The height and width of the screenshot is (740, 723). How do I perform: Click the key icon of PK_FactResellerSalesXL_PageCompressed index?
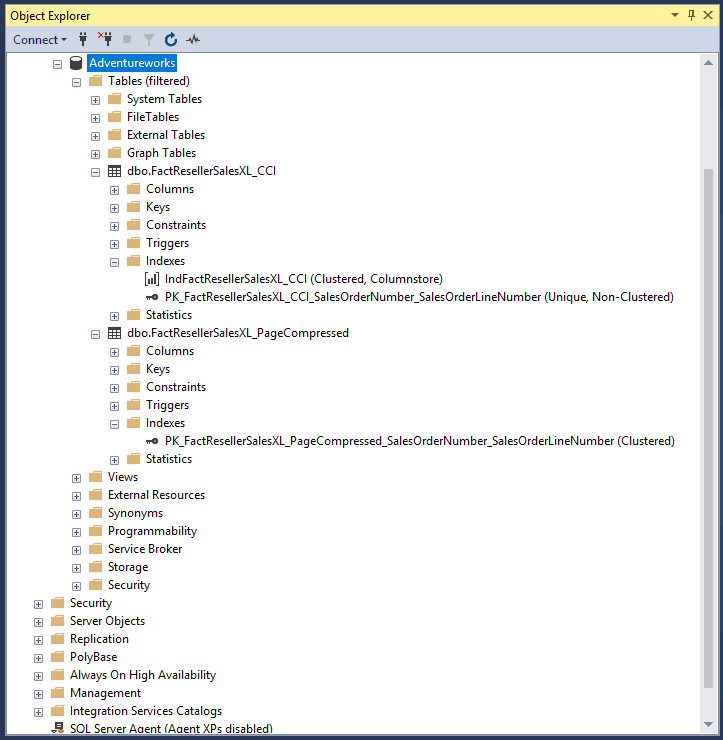pos(152,441)
